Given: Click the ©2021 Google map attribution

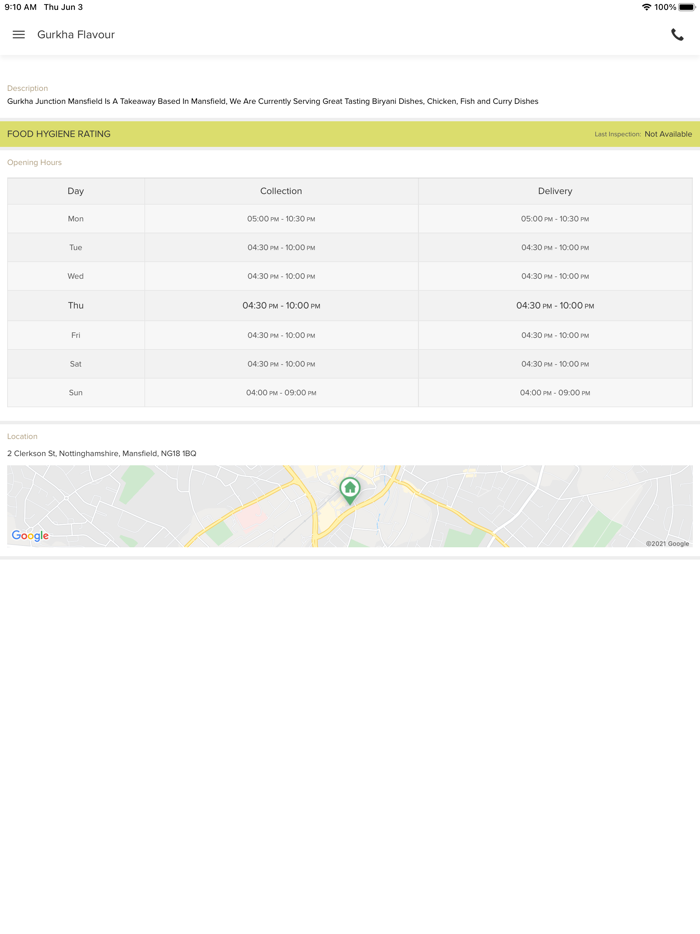Looking at the screenshot, I should pyautogui.click(x=667, y=543).
